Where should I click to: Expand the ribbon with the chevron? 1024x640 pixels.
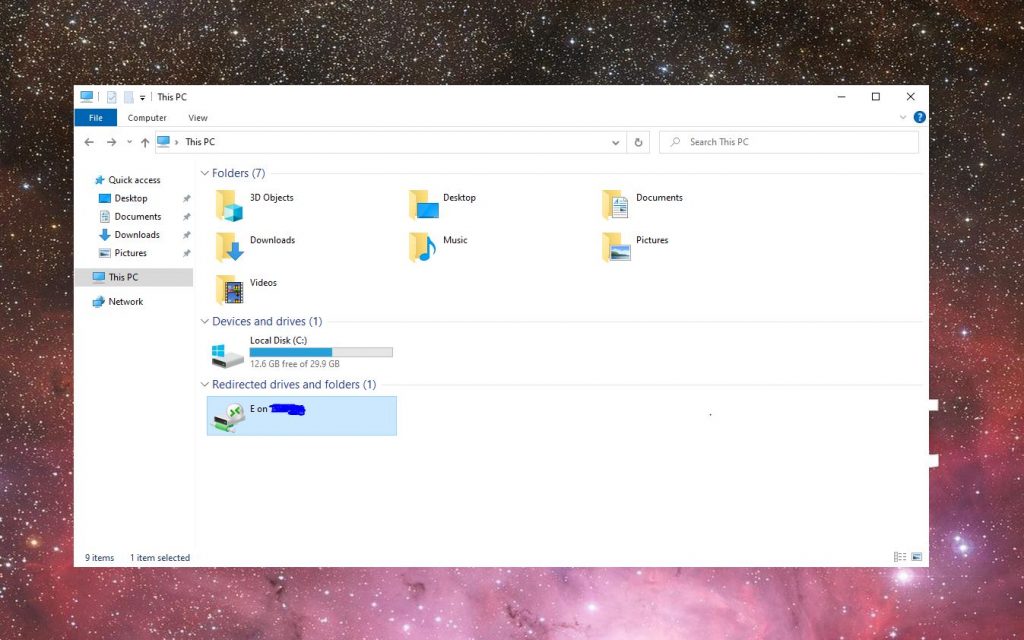point(903,117)
